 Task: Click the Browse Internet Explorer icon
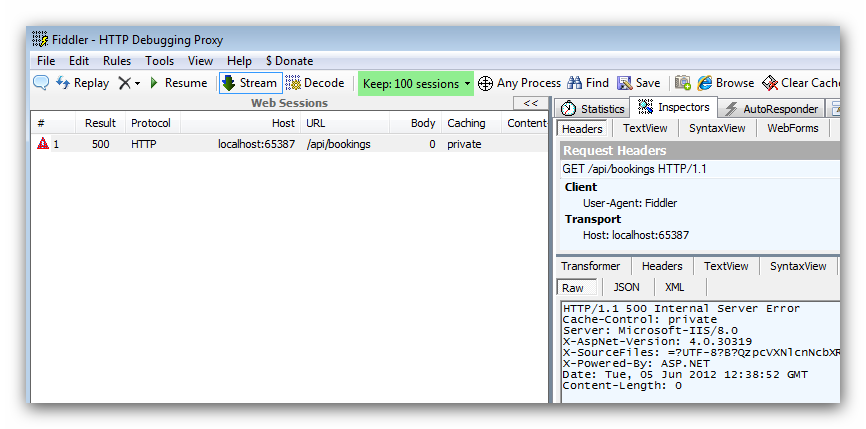tap(704, 83)
